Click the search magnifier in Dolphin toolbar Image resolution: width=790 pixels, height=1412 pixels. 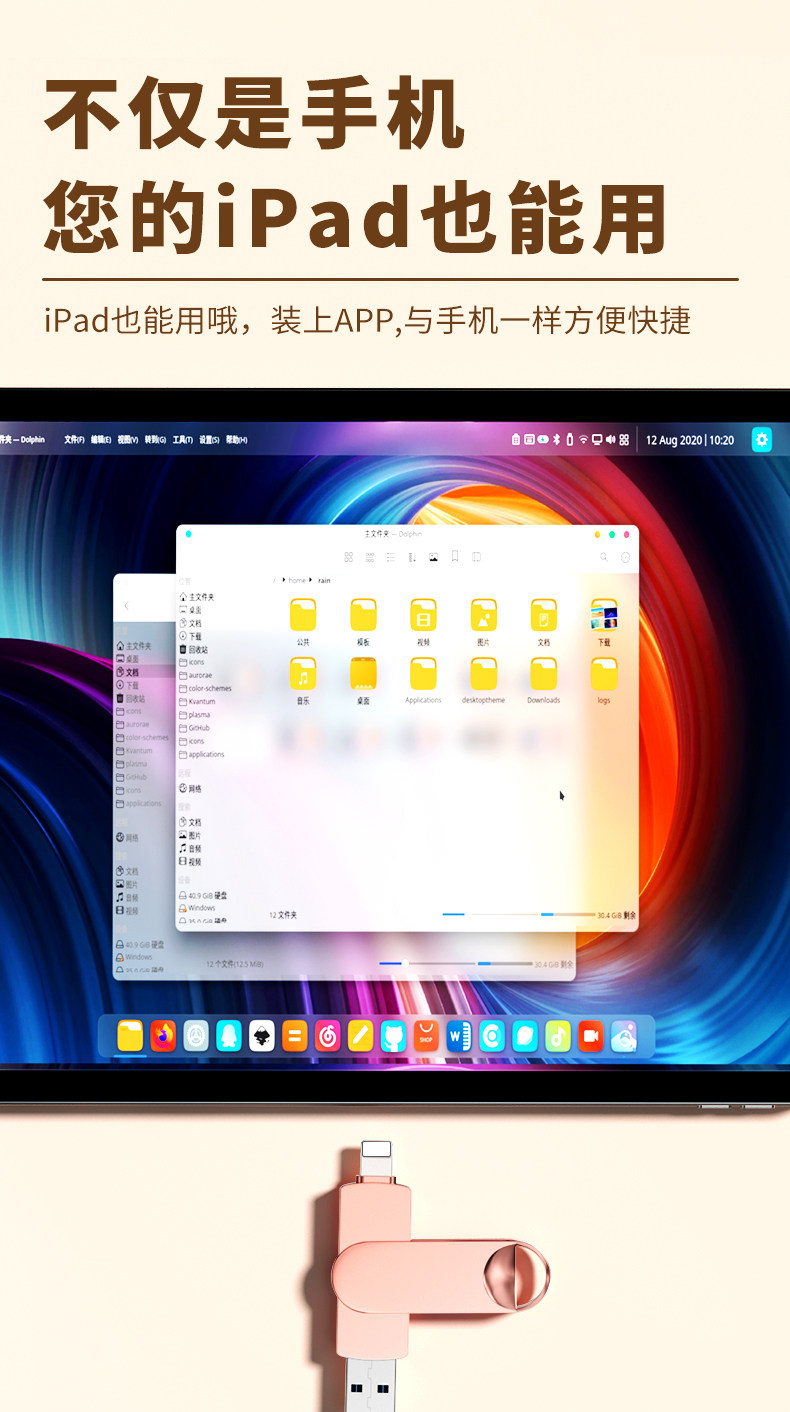tap(604, 557)
